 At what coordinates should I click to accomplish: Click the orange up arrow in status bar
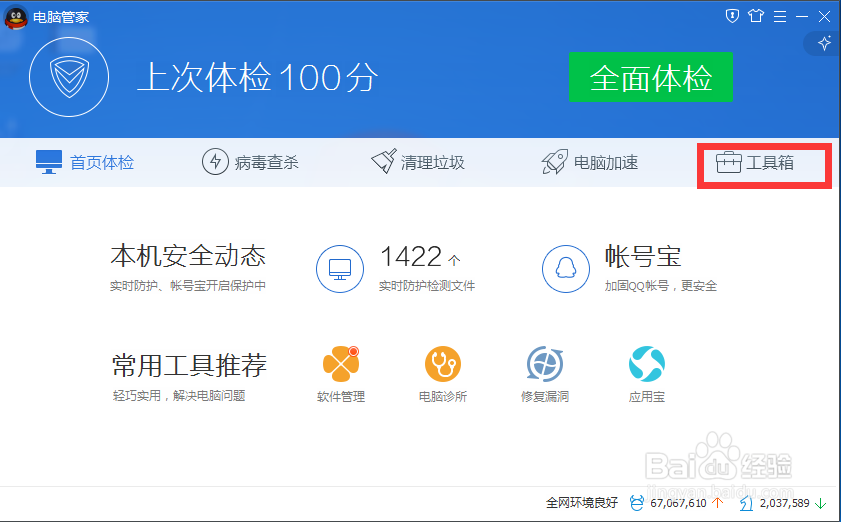coord(718,503)
